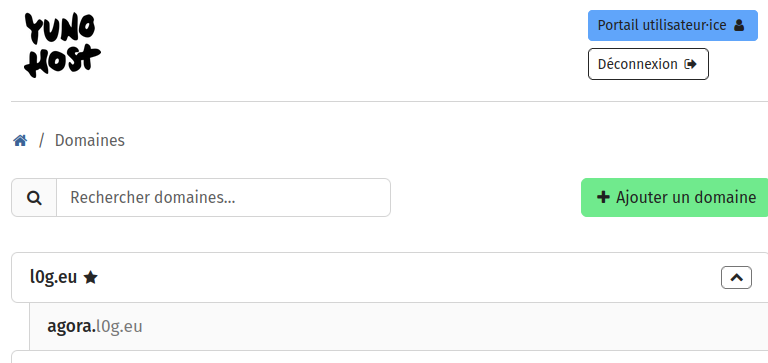Focus the Rechercher domaines search field
This screenshot has height=363, width=768.
point(223,198)
